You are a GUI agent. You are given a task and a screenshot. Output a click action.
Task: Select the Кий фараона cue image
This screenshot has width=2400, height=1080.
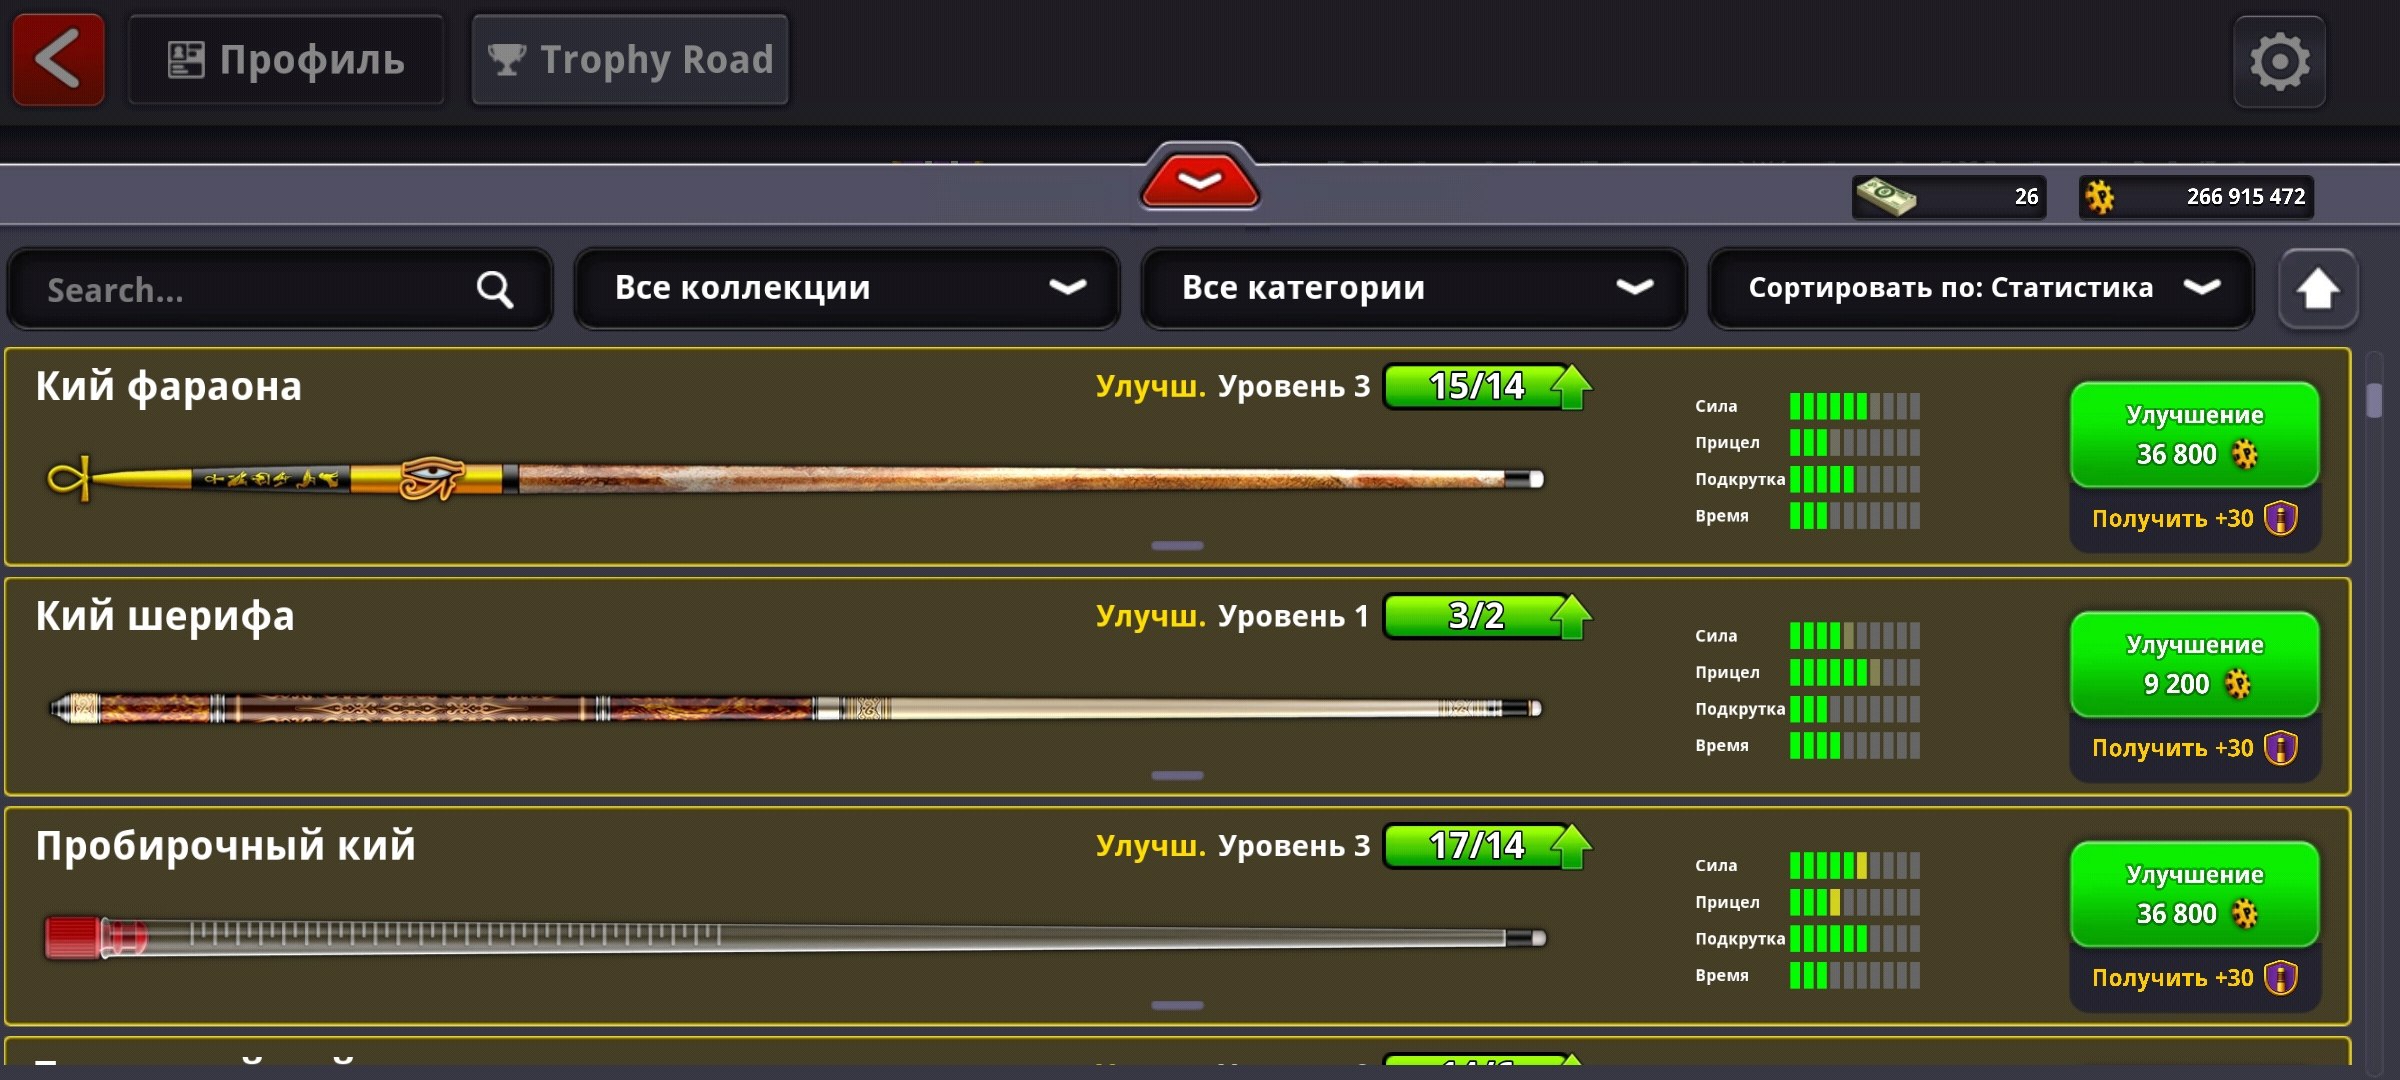point(795,479)
